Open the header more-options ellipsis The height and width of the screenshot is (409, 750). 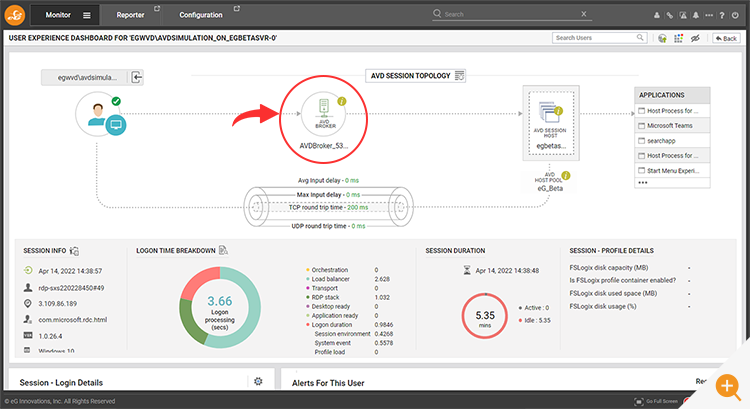point(709,15)
